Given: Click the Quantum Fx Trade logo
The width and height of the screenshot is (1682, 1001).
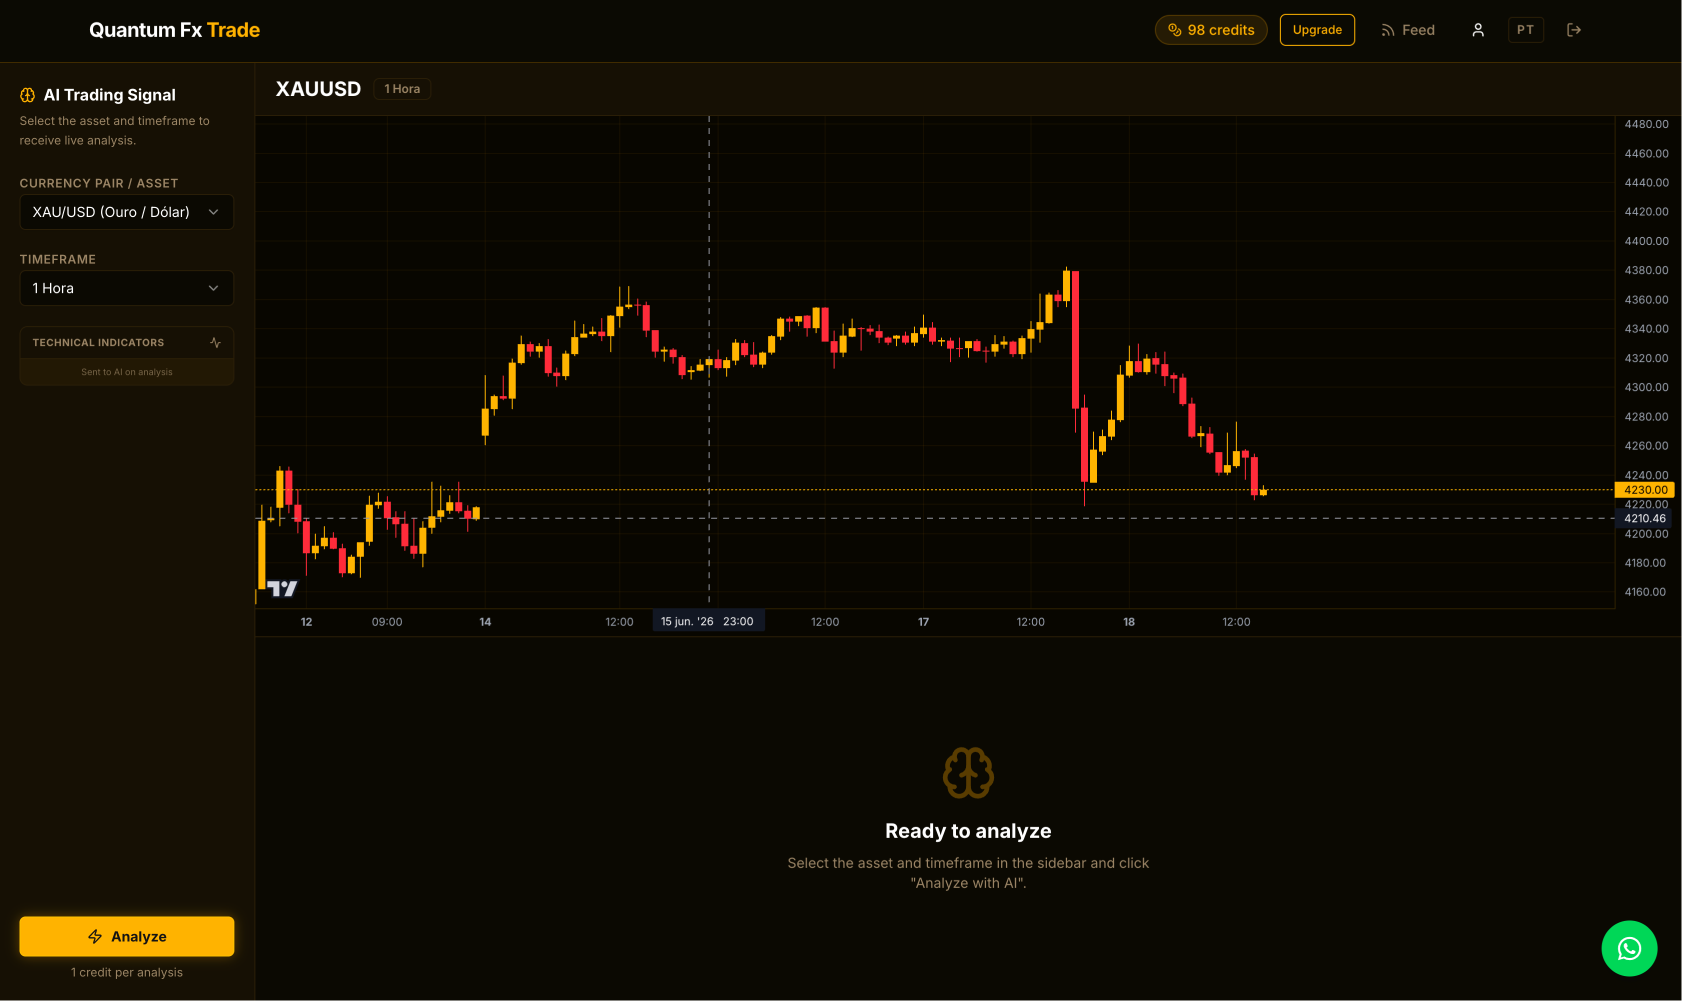Looking at the screenshot, I should pyautogui.click(x=174, y=30).
